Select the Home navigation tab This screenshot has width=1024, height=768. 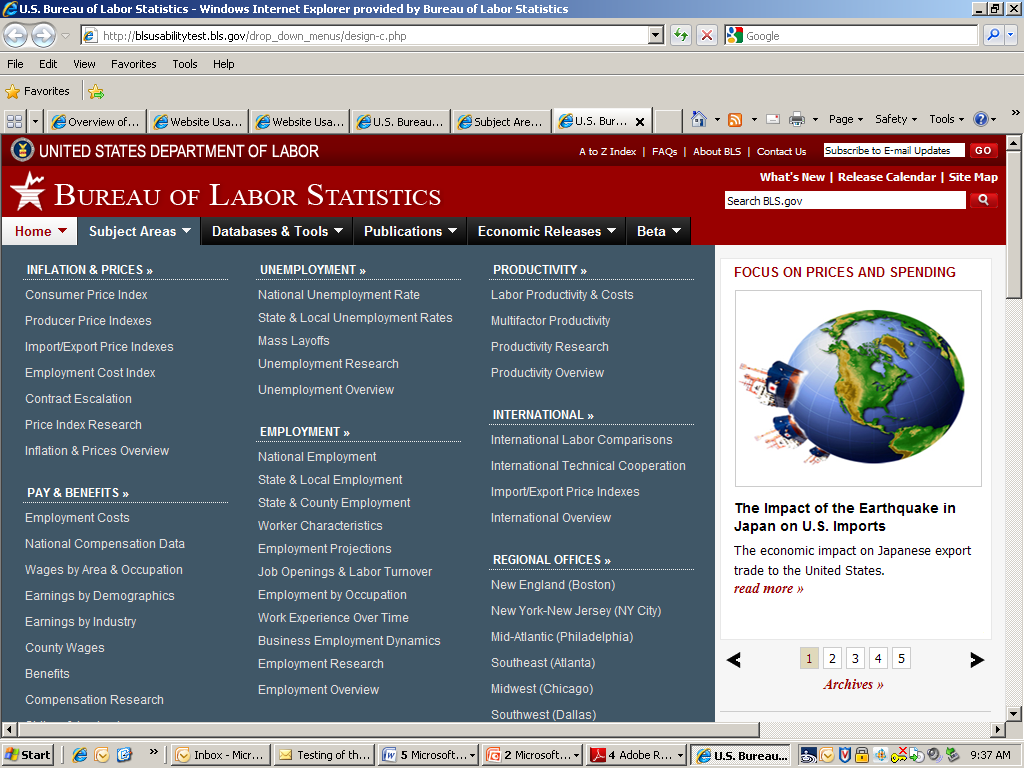(40, 231)
